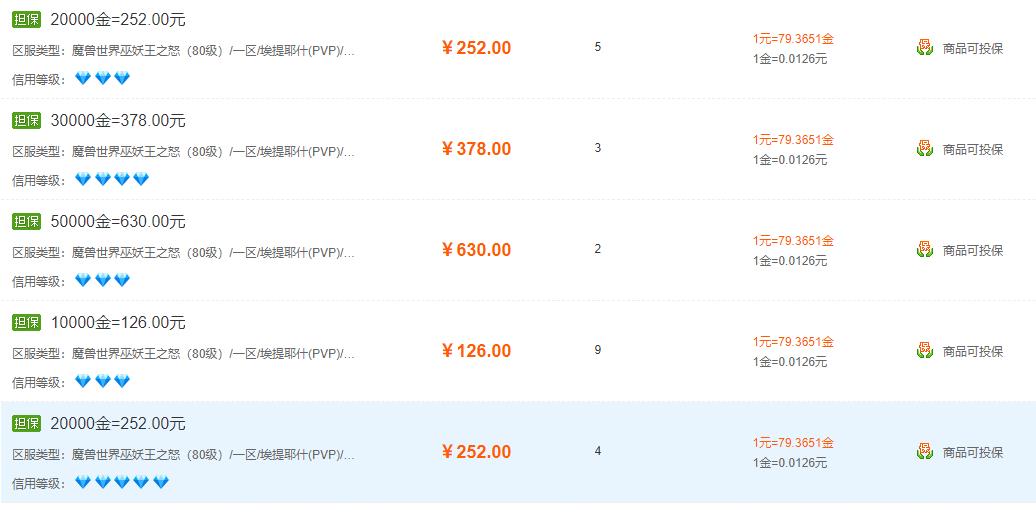Open the 30000金=378.00元 listing title
This screenshot has height=515, width=1036.
pyautogui.click(x=118, y=121)
